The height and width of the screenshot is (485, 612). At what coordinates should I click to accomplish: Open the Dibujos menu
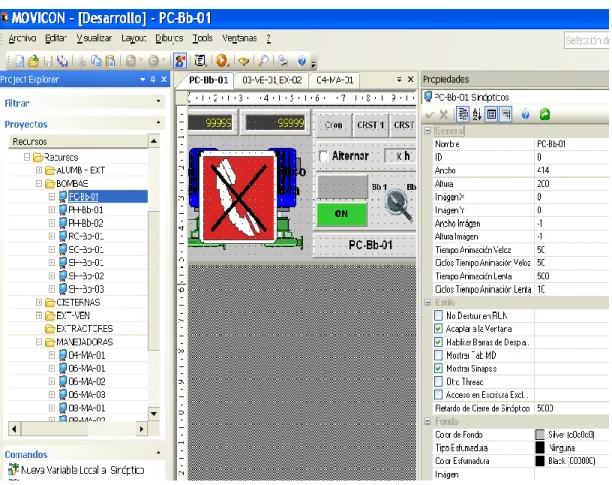pyautogui.click(x=169, y=38)
